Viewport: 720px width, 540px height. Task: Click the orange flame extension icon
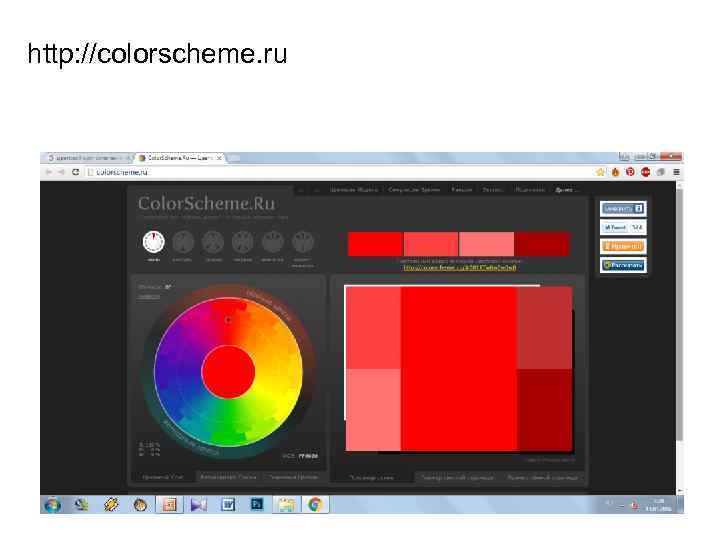coord(615,172)
